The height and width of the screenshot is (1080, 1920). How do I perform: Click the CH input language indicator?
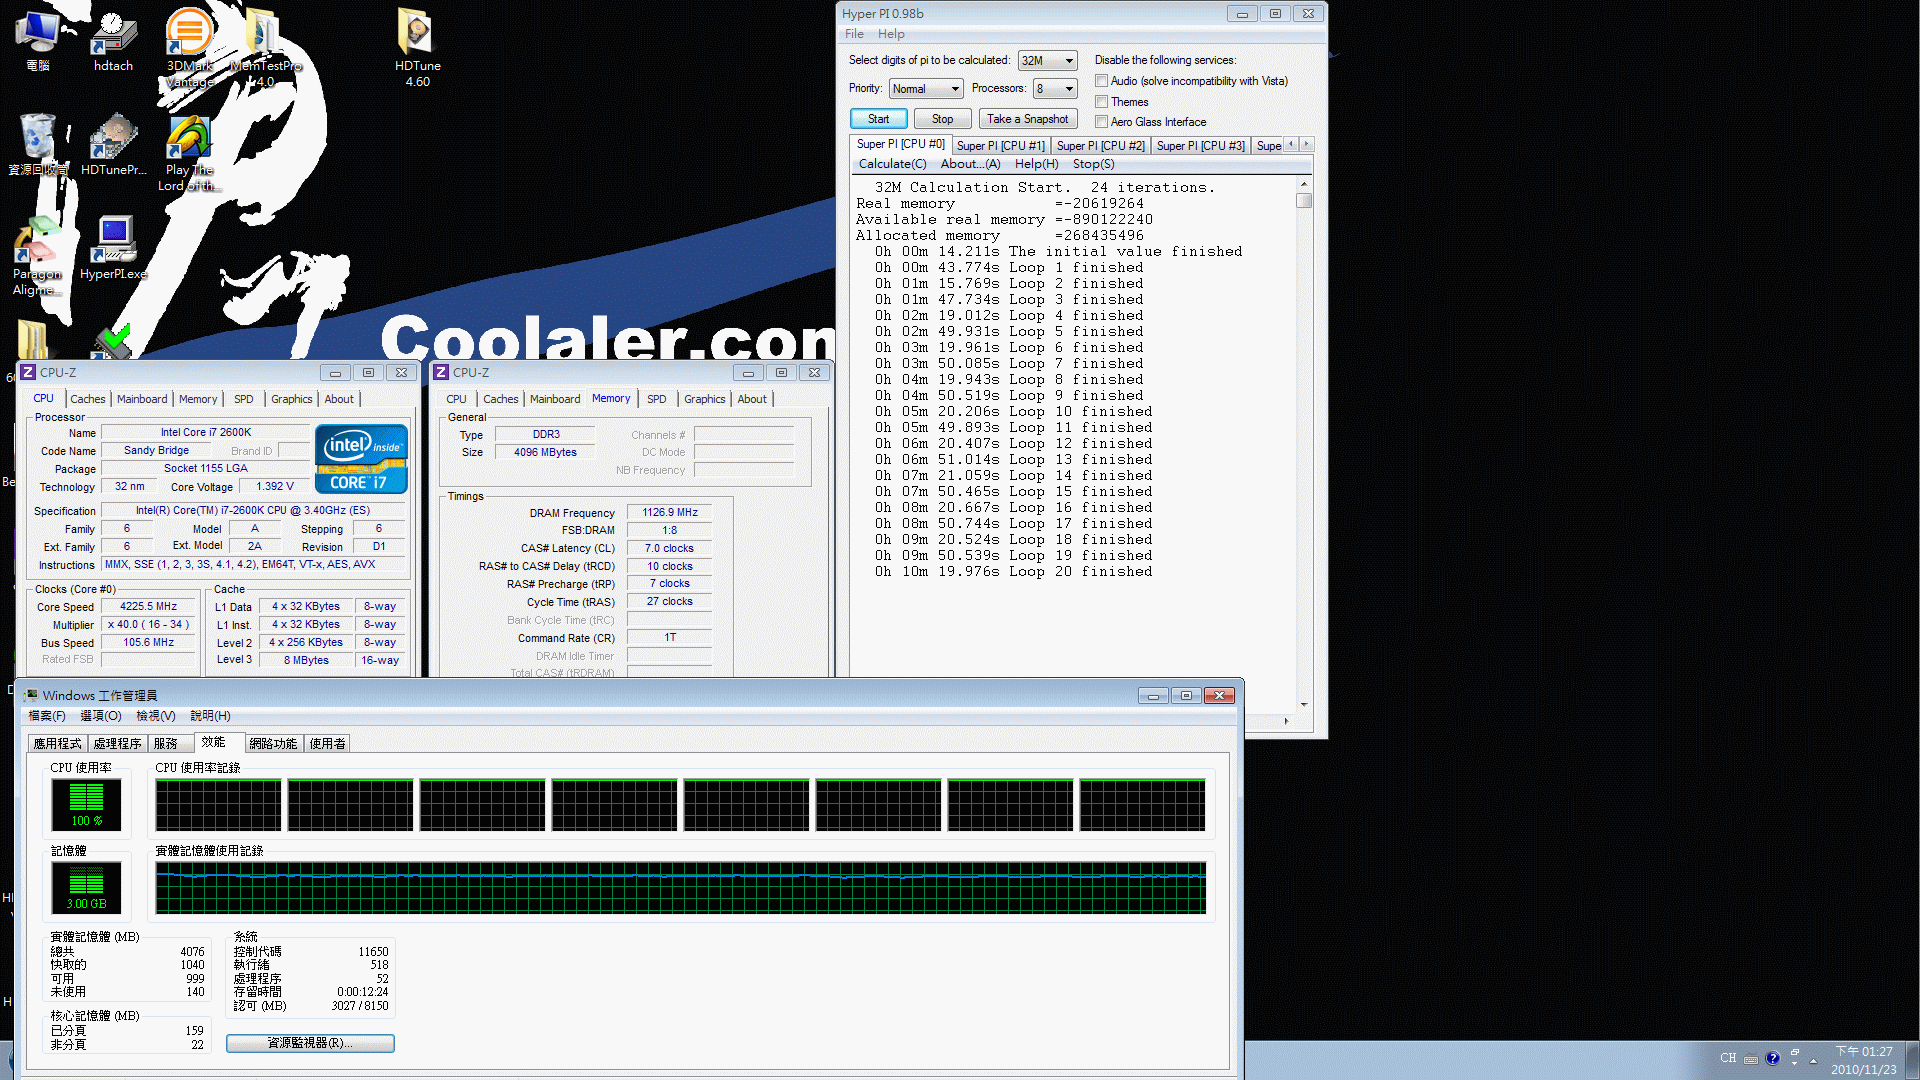(x=1728, y=1058)
